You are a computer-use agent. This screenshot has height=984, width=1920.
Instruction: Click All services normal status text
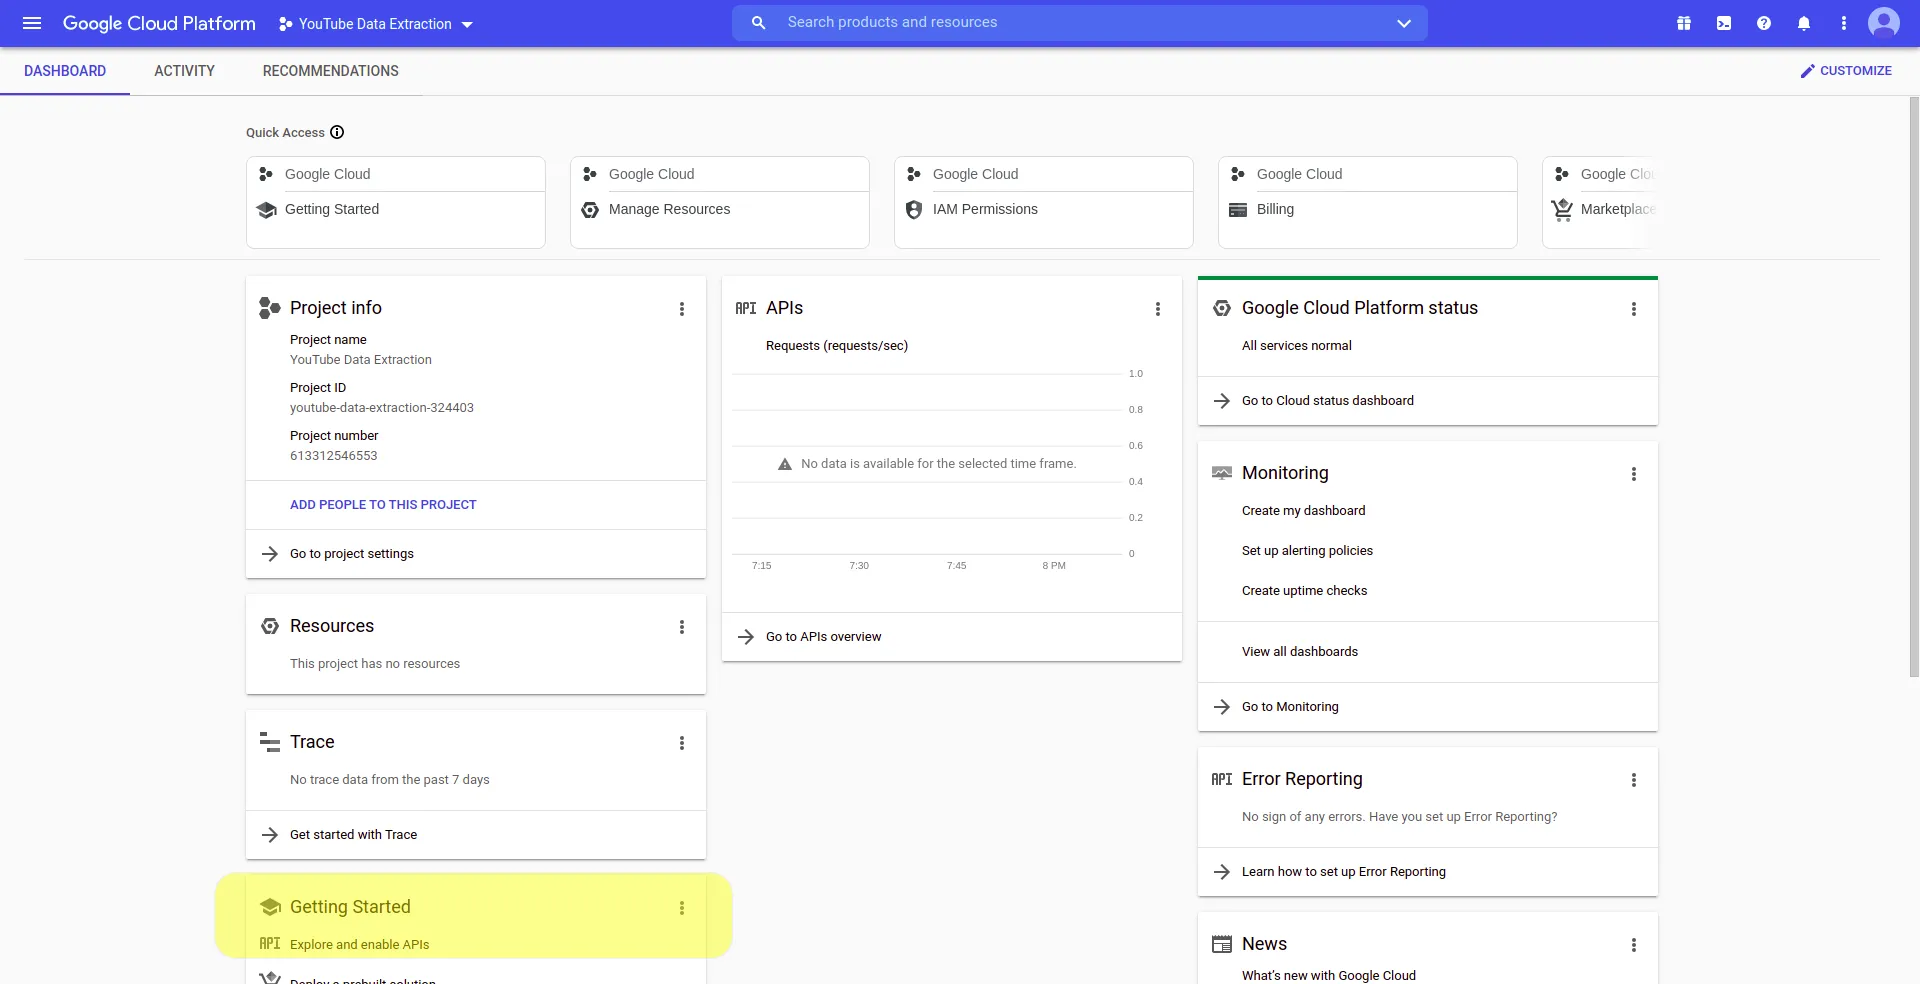[x=1296, y=346]
